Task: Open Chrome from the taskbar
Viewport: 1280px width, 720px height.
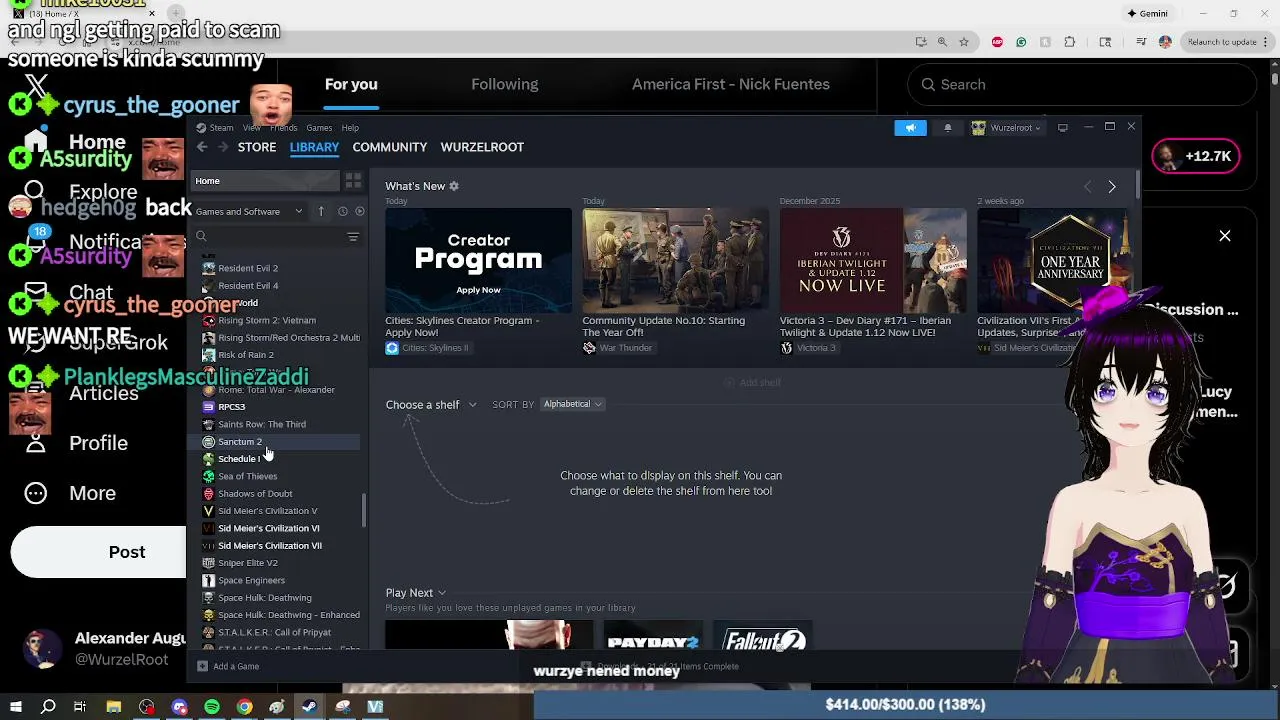Action: tap(244, 707)
